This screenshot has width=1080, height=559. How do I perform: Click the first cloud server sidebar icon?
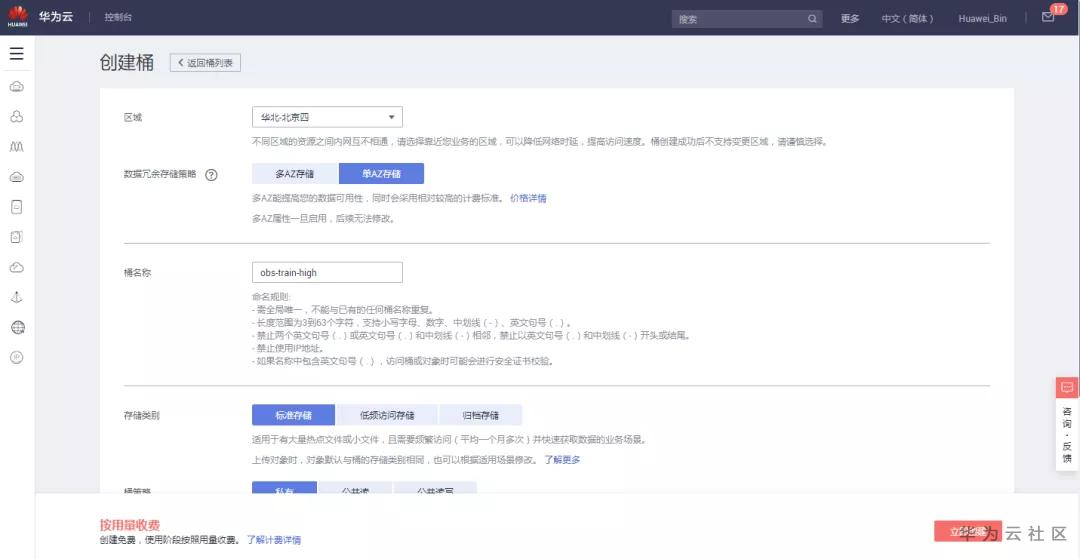coord(17,86)
